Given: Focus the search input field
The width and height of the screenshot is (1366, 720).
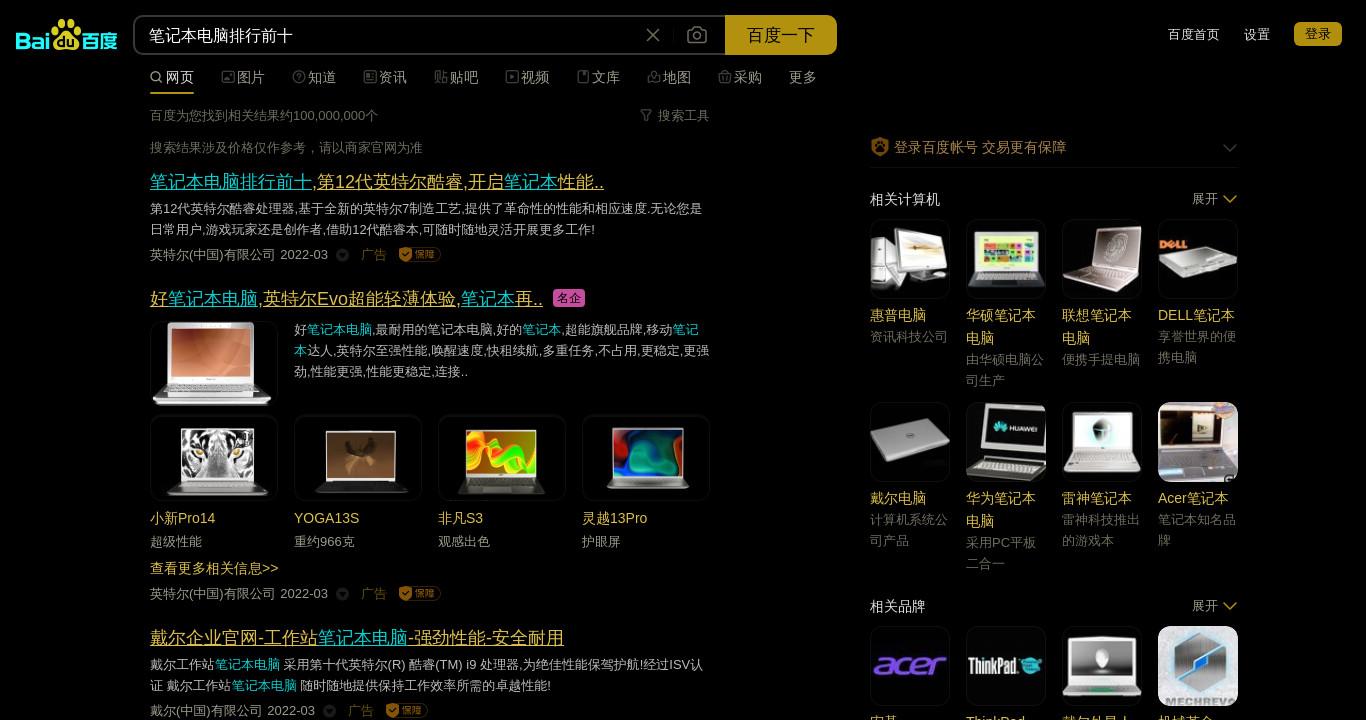Looking at the screenshot, I should (x=390, y=35).
